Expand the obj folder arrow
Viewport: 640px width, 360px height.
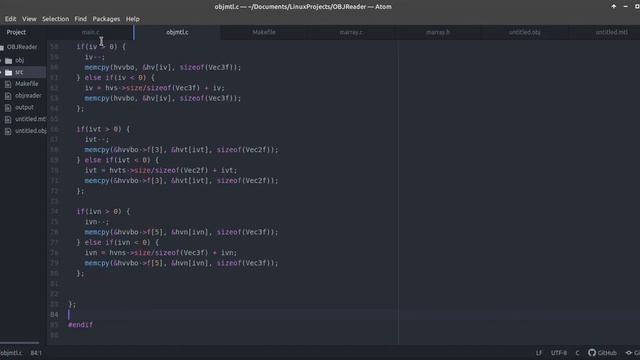coord(1,60)
